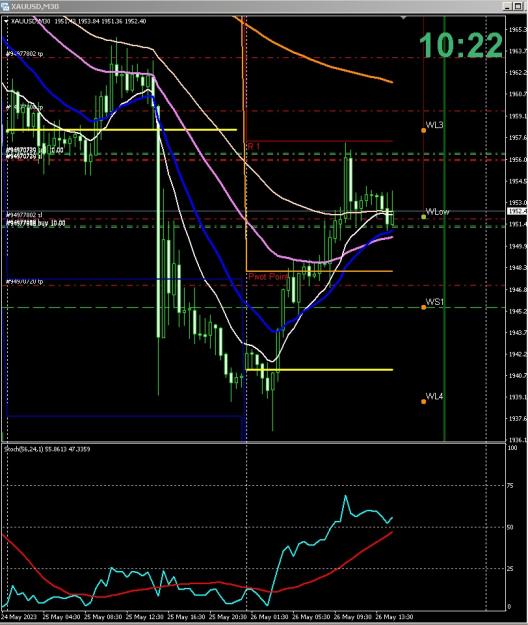This screenshot has height=625, width=528.
Task: Click the XAUUSD,M30 title bar text
Action: [35, 6]
